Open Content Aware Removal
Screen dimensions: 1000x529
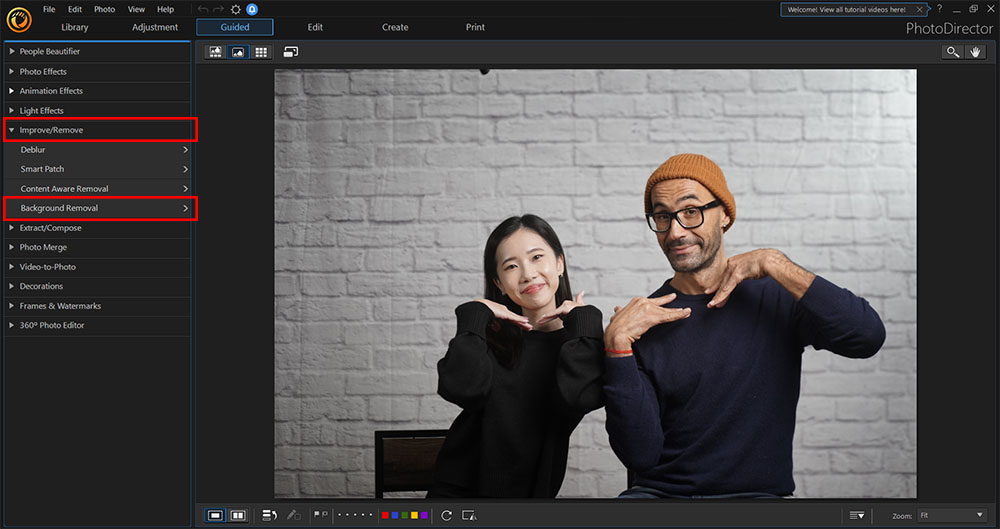click(x=98, y=188)
